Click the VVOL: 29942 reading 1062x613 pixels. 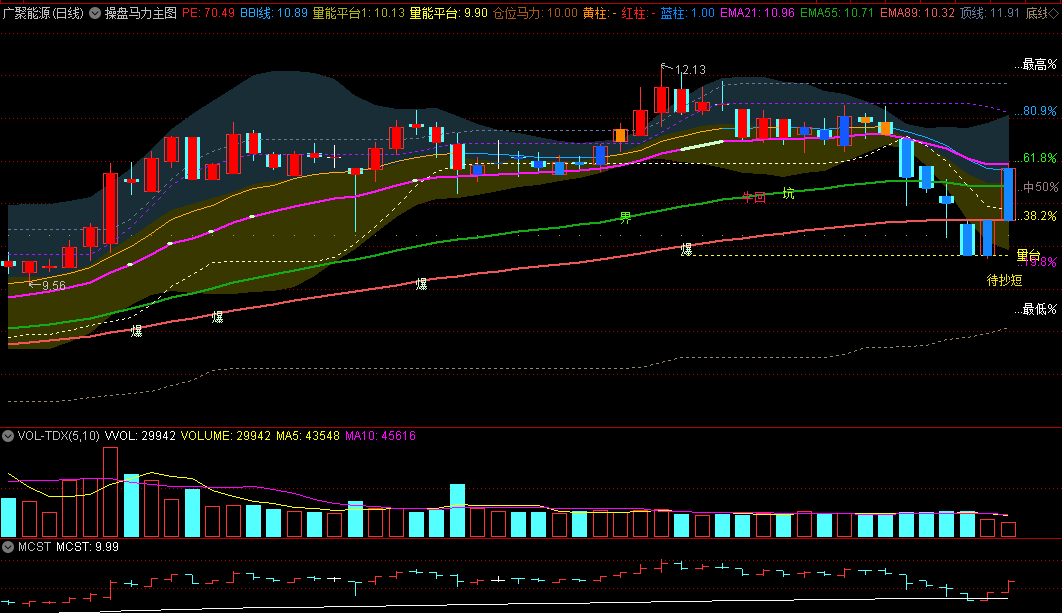(140, 436)
